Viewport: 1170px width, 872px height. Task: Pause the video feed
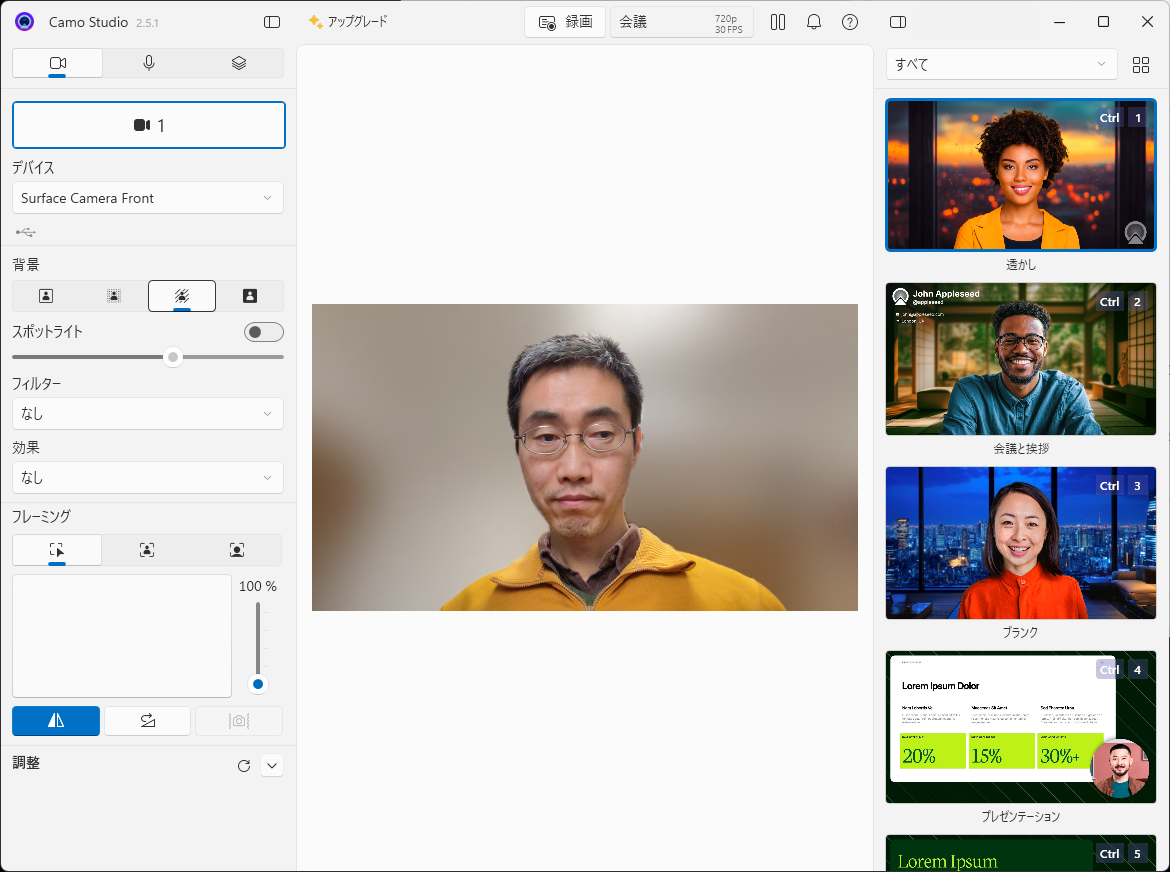[778, 22]
